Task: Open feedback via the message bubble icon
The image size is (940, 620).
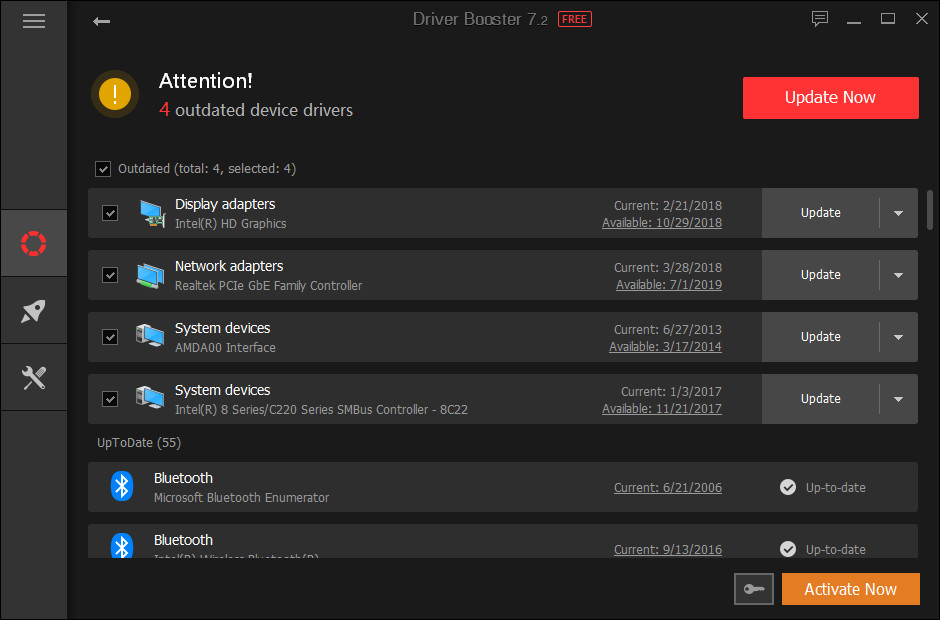Action: (x=820, y=18)
